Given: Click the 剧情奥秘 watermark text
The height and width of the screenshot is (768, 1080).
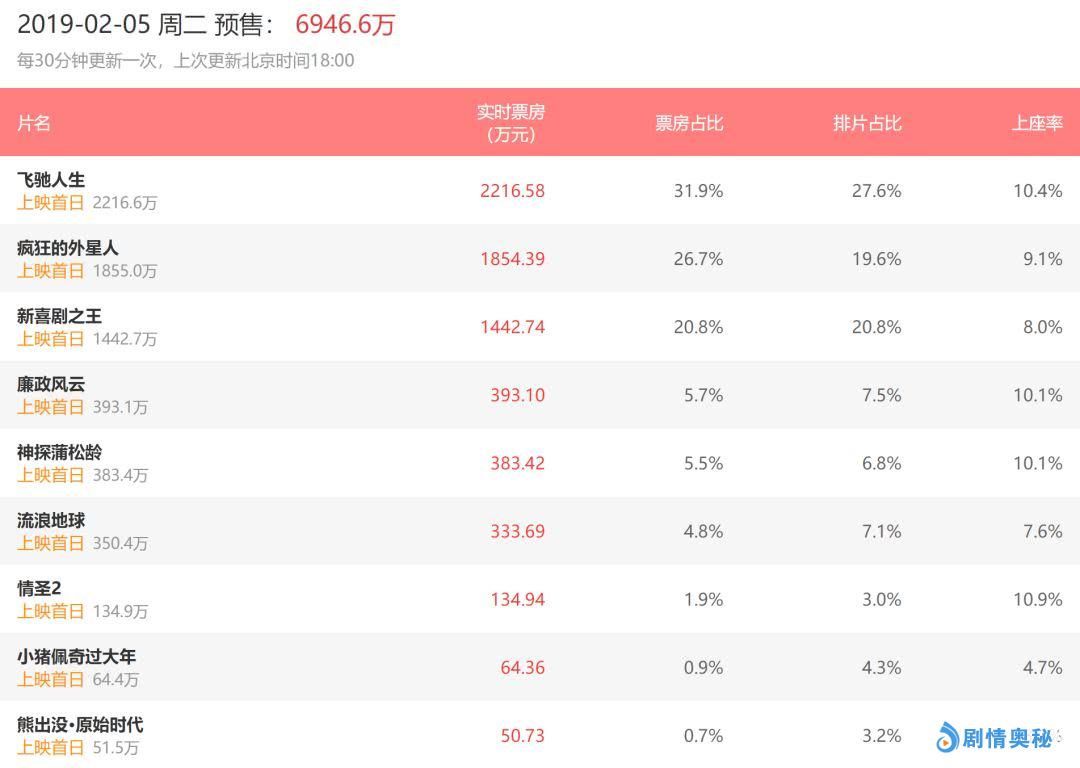Looking at the screenshot, I should click(x=1007, y=738).
